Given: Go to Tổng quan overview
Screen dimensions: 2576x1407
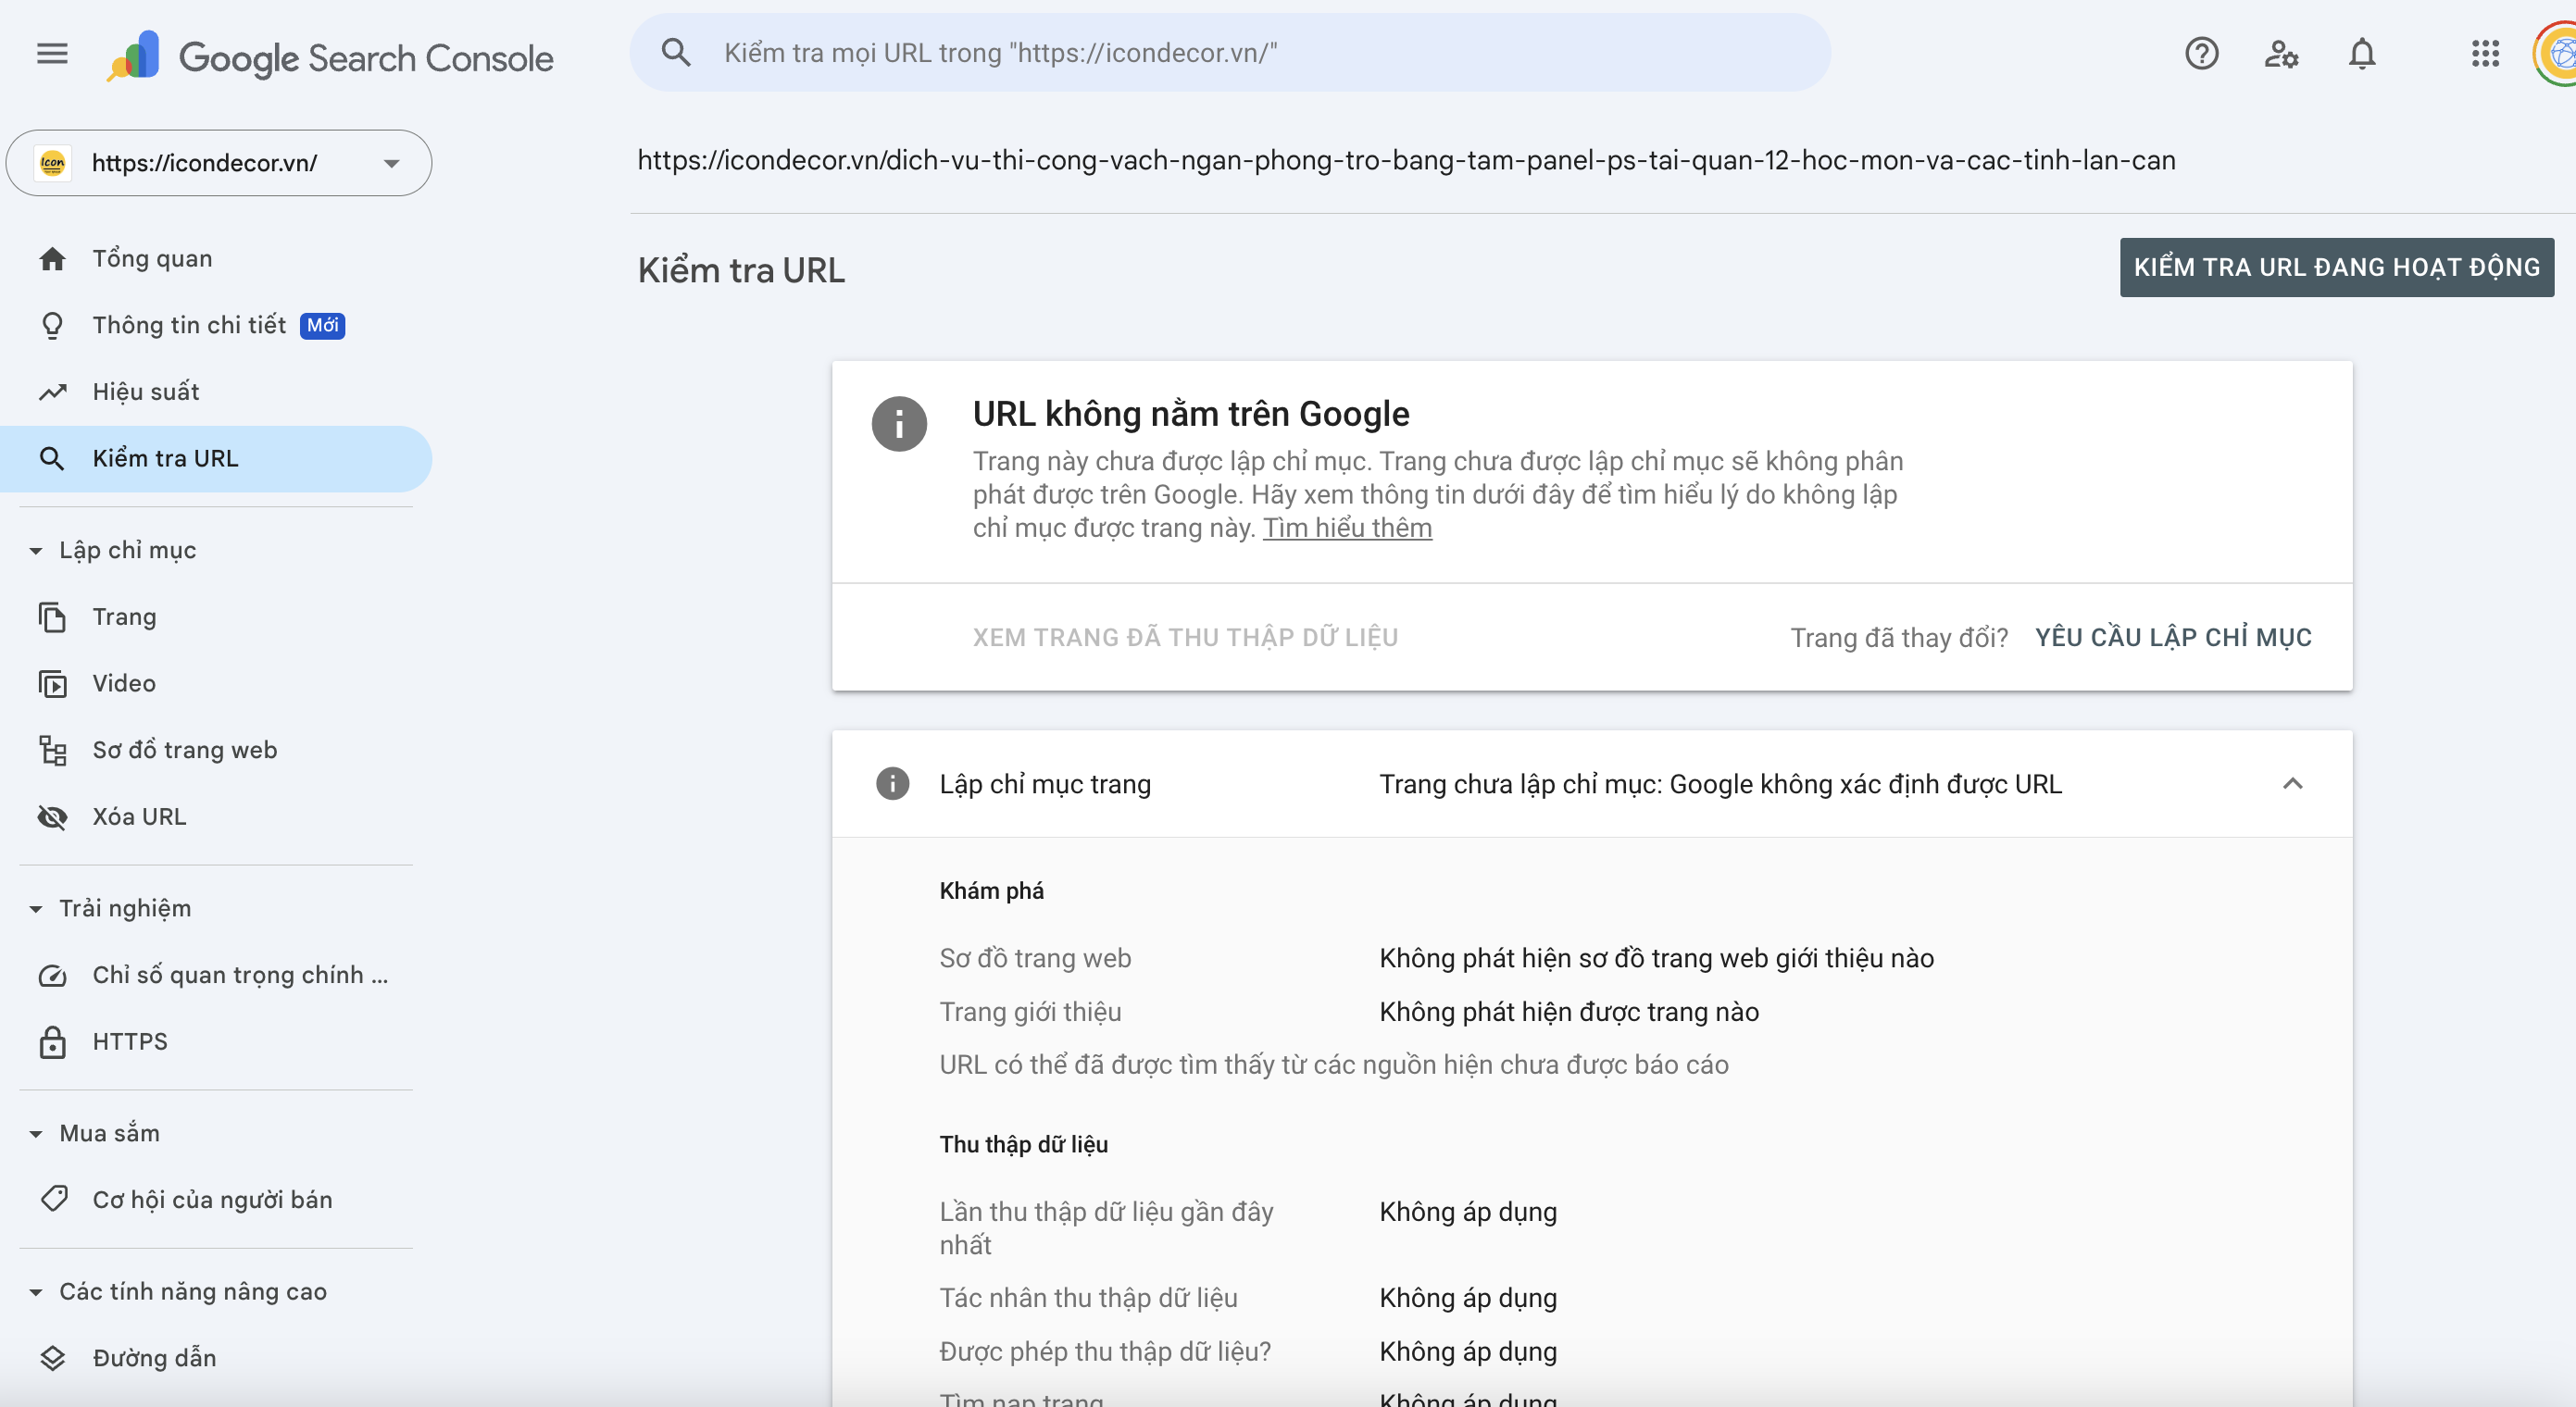Looking at the screenshot, I should tap(216, 259).
